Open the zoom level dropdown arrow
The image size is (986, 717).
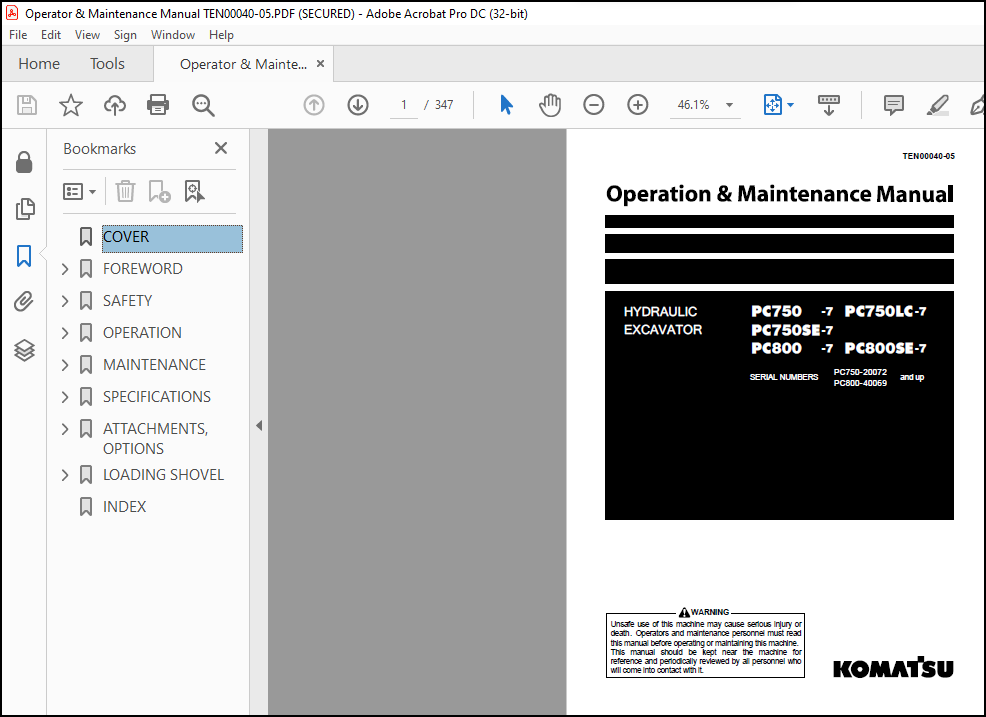(729, 105)
